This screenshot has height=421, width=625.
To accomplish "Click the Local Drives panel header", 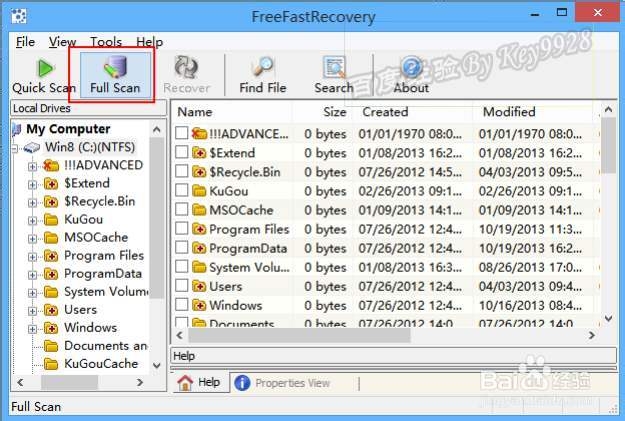I will [x=88, y=108].
